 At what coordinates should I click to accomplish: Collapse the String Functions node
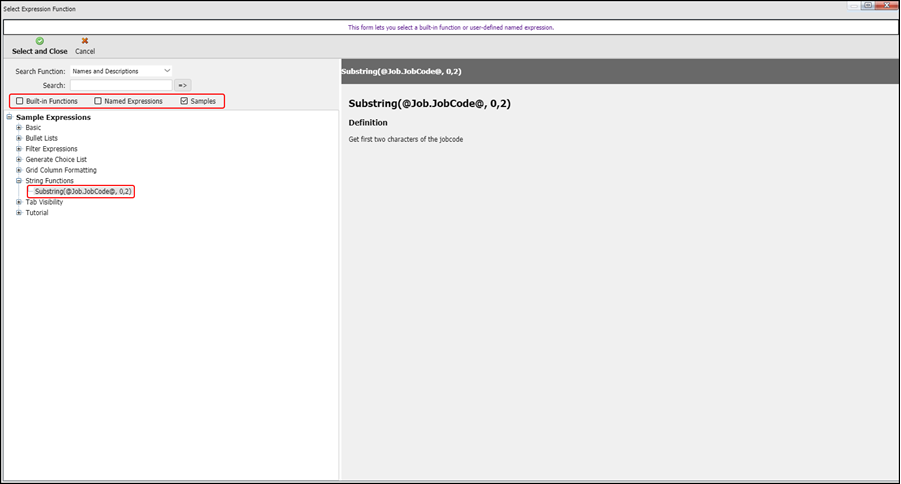[19, 181]
